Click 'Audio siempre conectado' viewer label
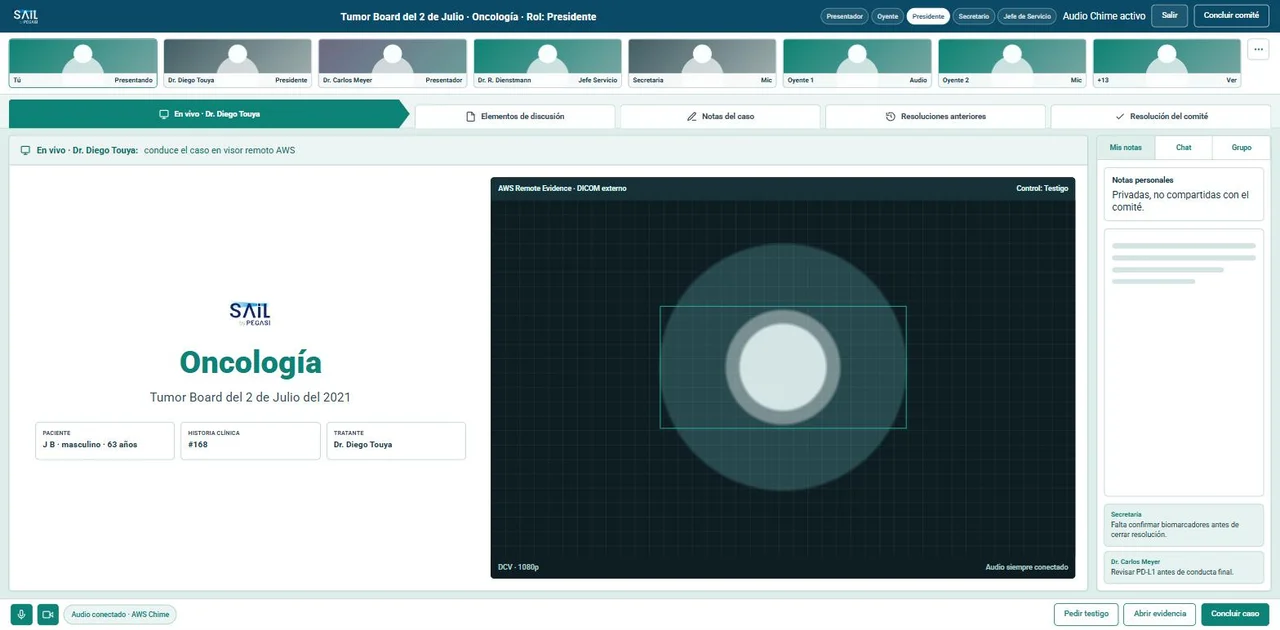 tap(1027, 567)
